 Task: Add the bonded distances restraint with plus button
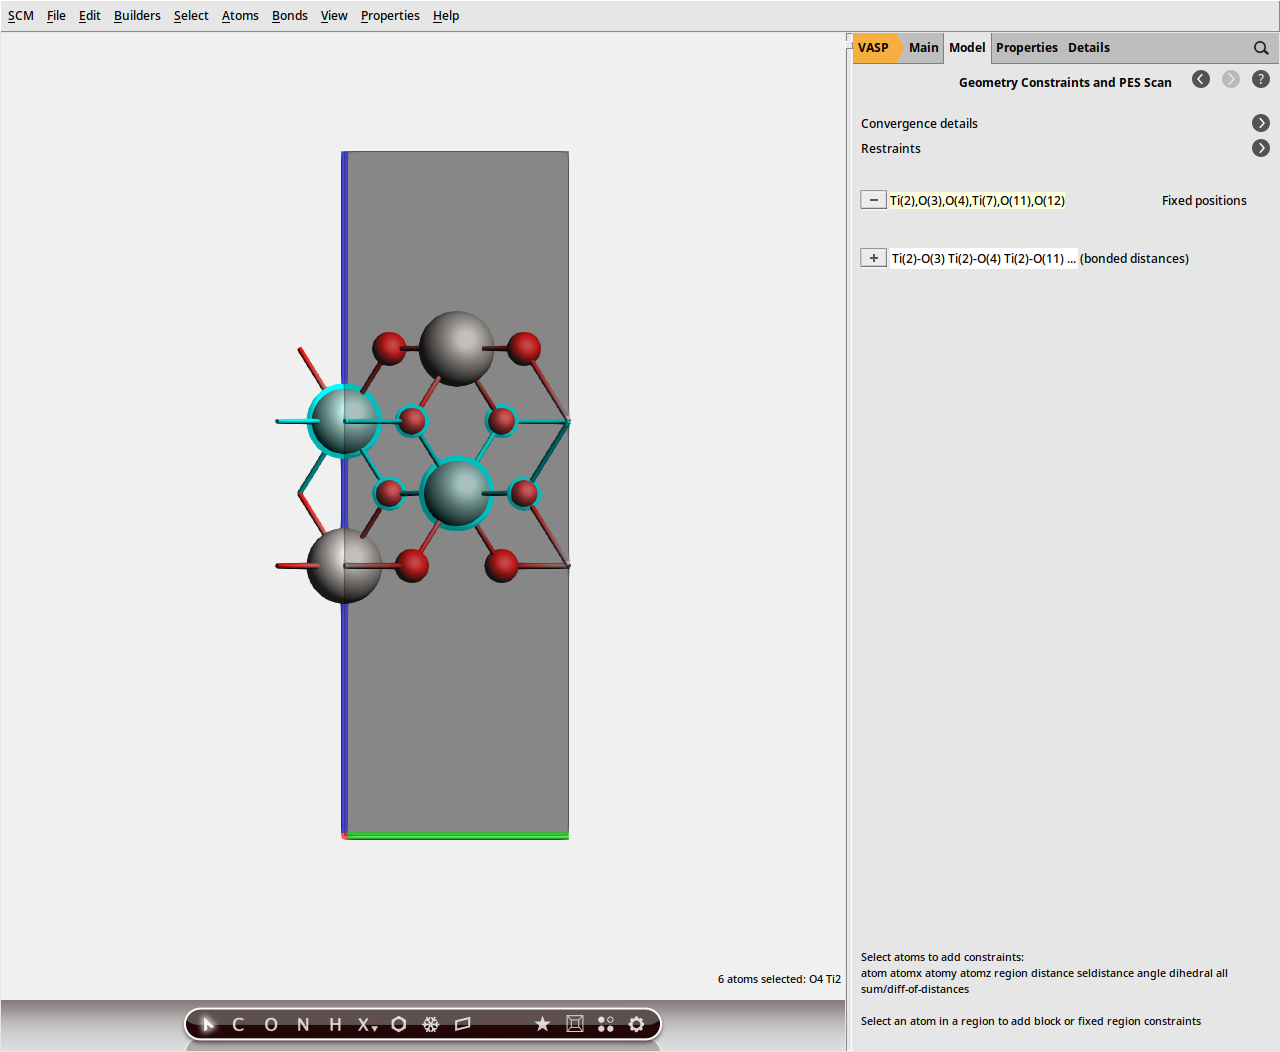[x=872, y=257]
